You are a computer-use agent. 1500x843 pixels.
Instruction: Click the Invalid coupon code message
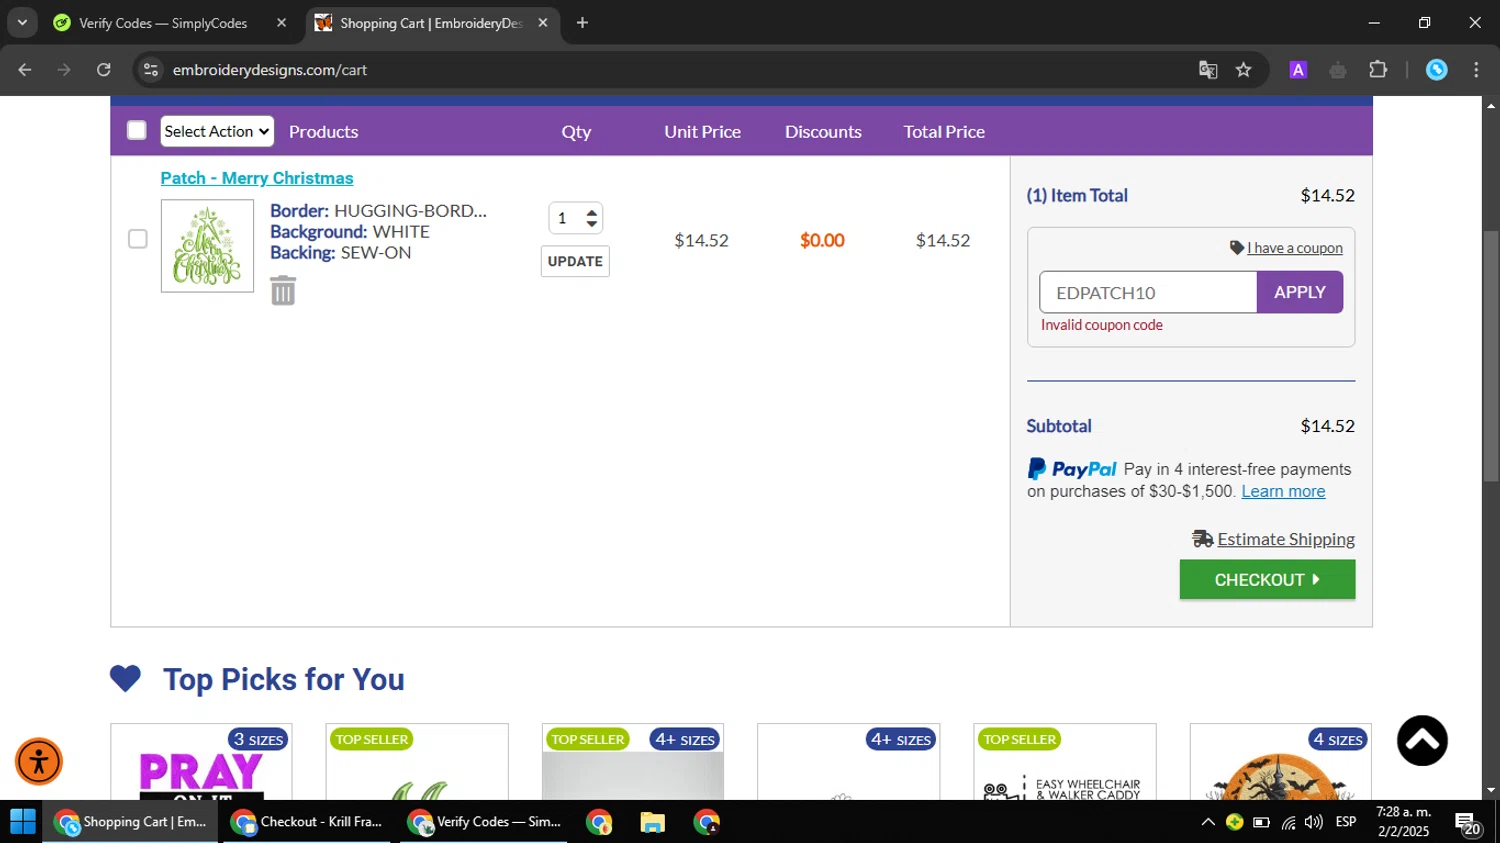(x=1101, y=325)
